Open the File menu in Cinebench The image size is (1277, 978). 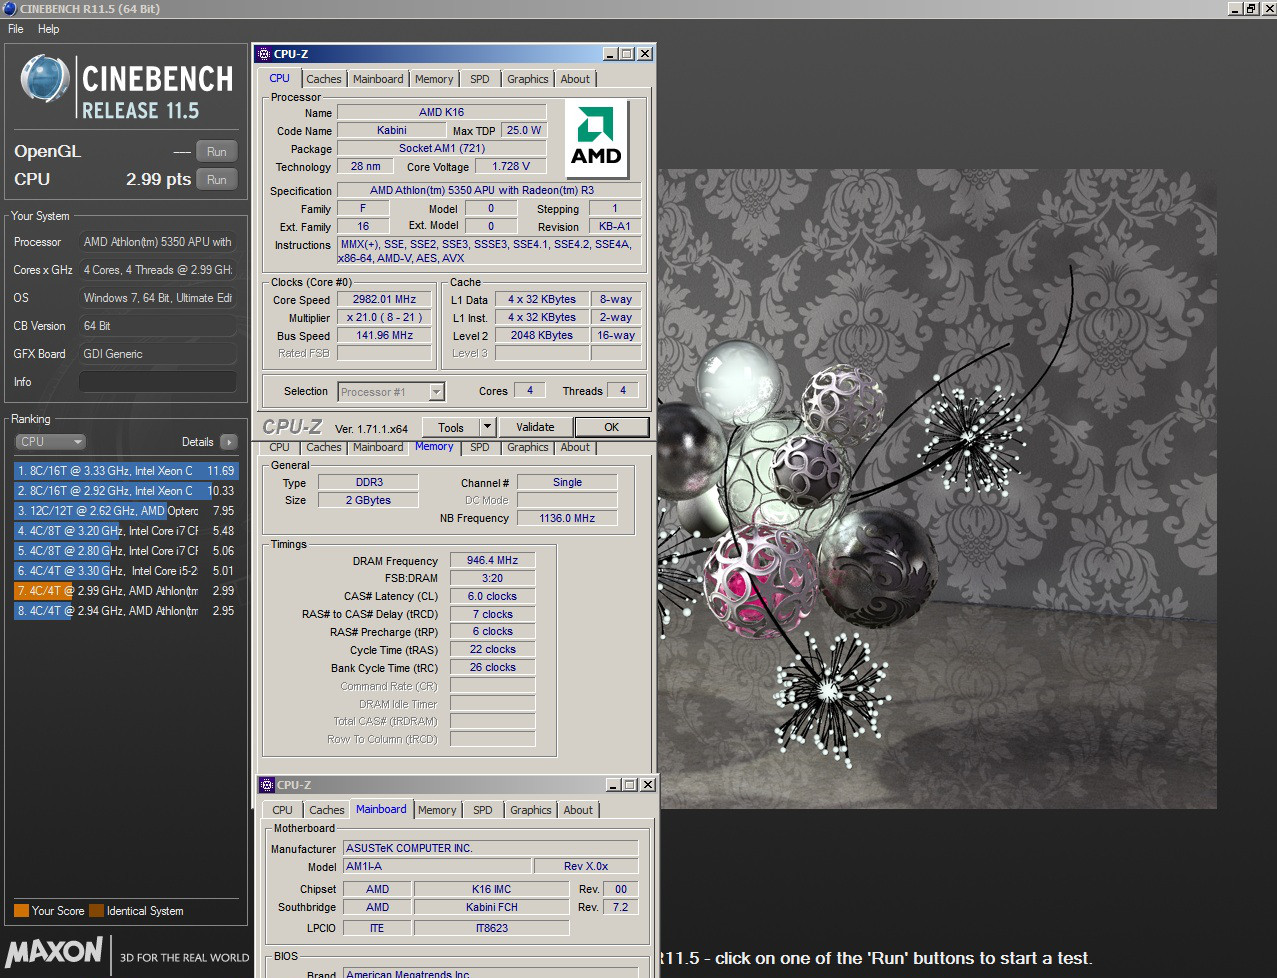coord(16,29)
